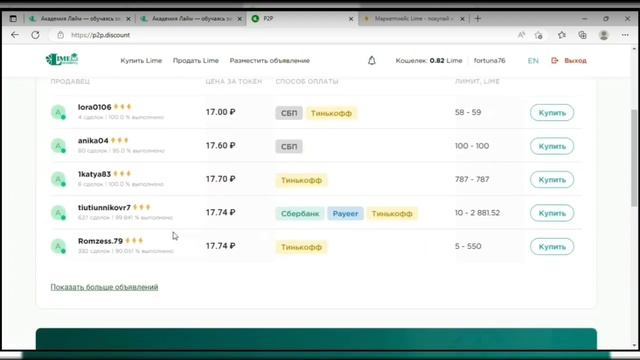Click seller name 1katya83
This screenshot has height=360, width=640.
pos(94,174)
